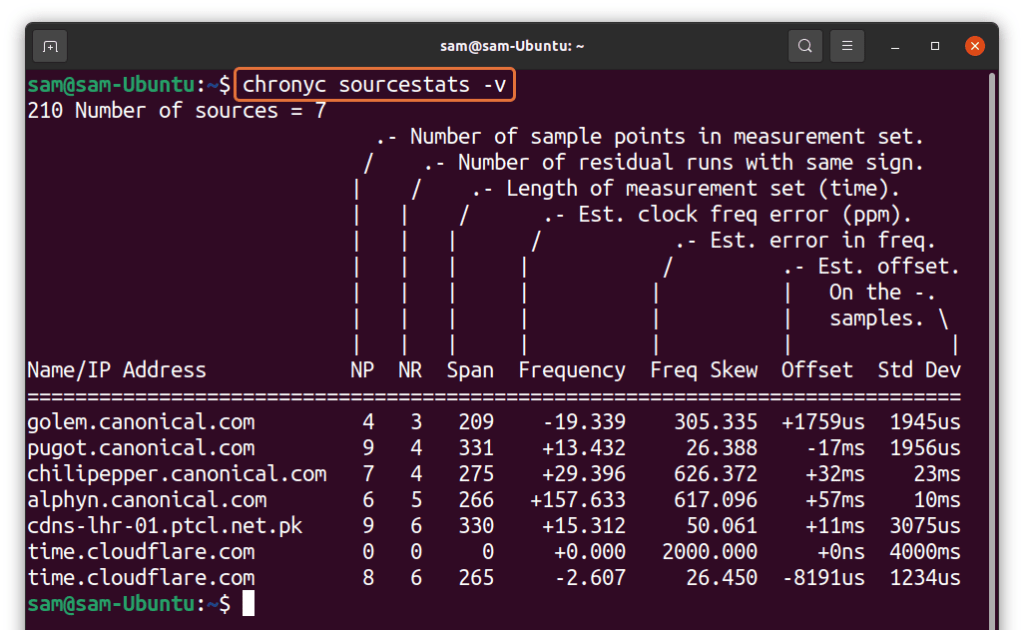
Task: Open a new terminal tab
Action: 50,45
